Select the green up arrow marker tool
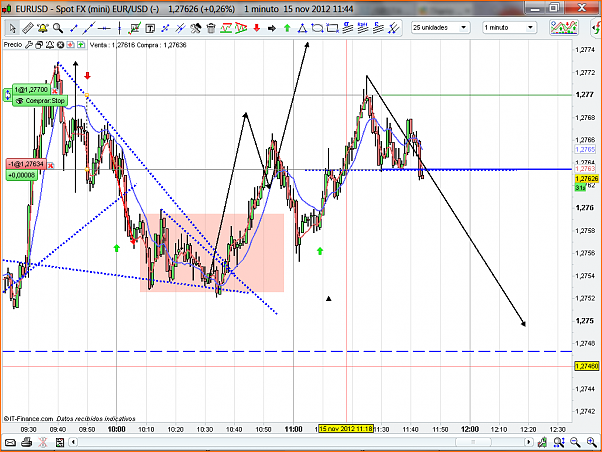The image size is (602, 452). (287, 28)
